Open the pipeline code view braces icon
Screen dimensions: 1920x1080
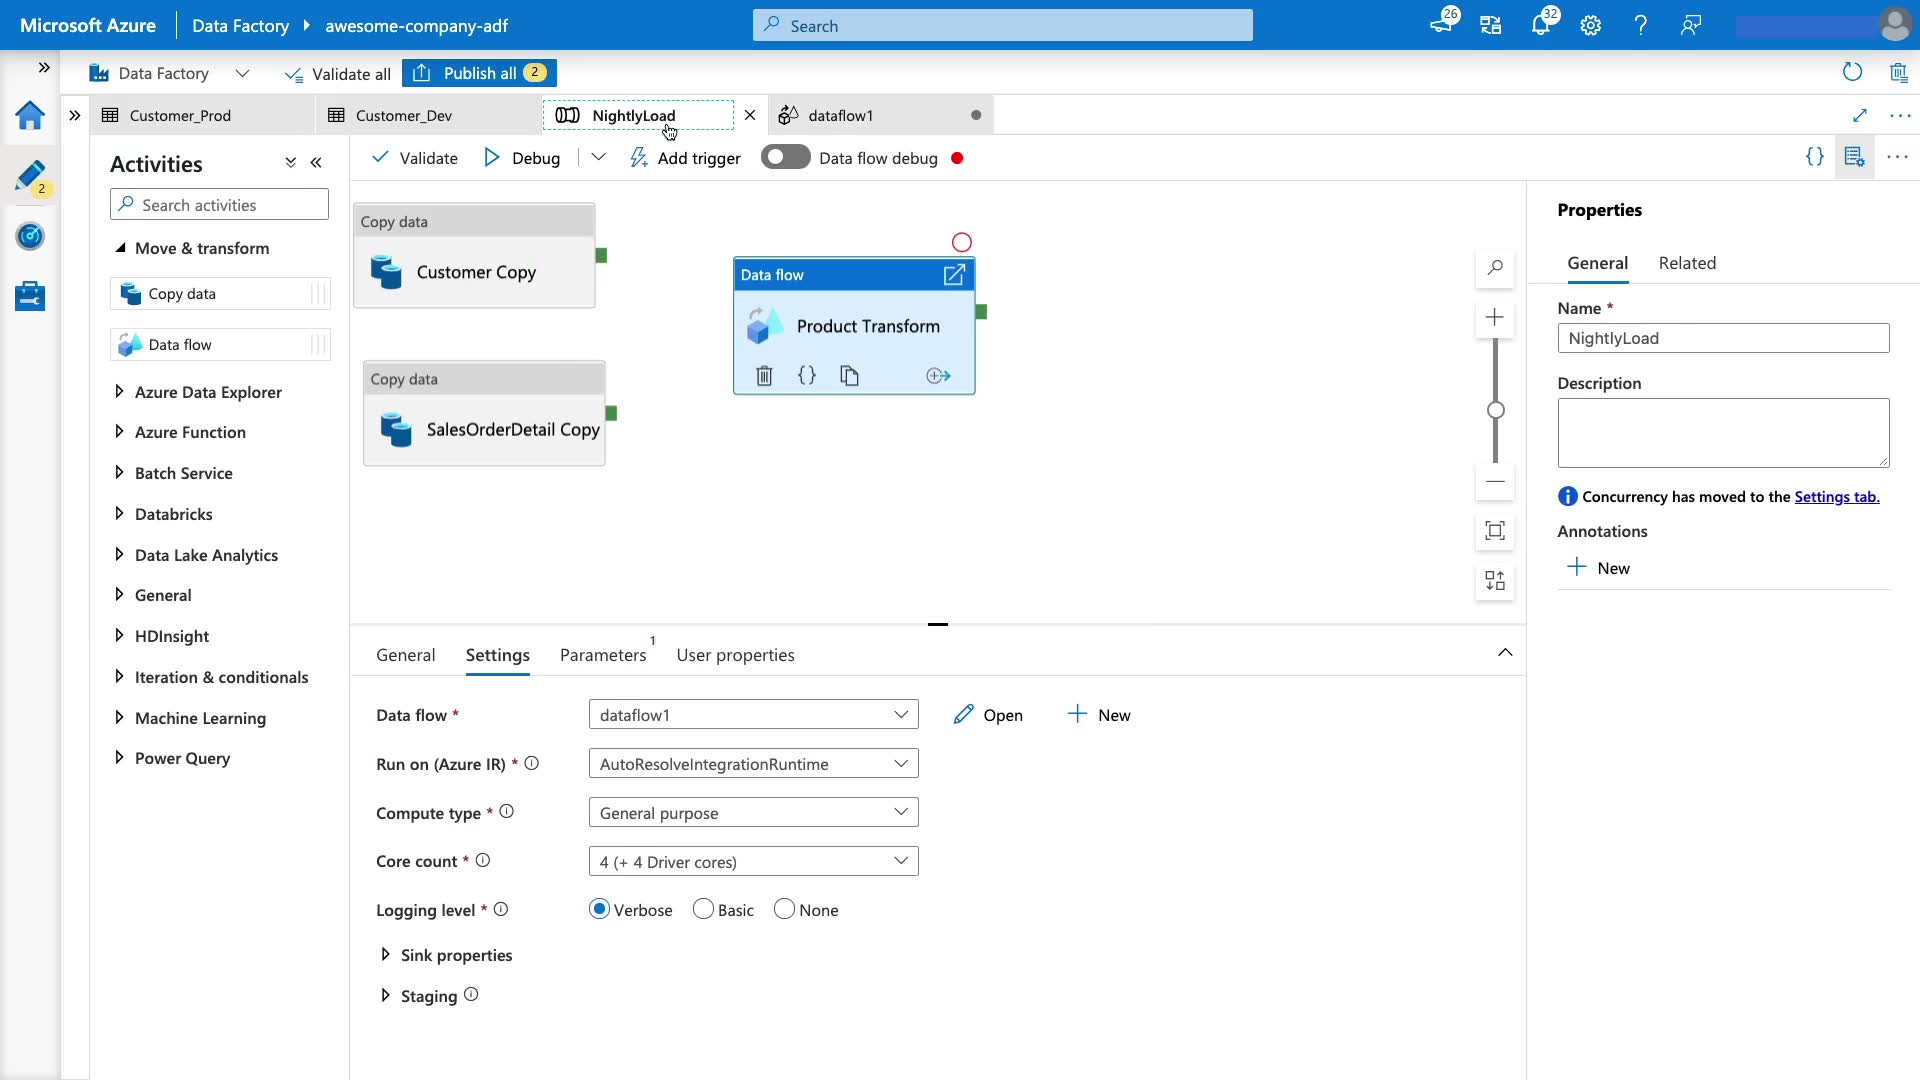tap(1814, 157)
